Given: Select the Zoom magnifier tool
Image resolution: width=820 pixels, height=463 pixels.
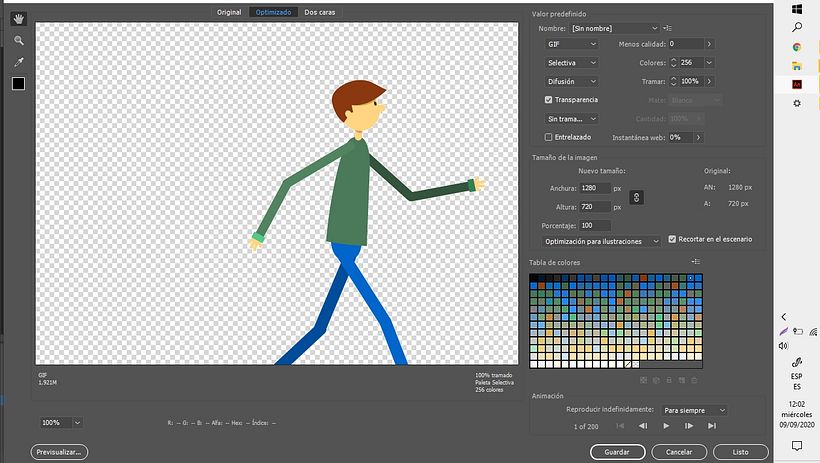Looking at the screenshot, I should coord(18,40).
